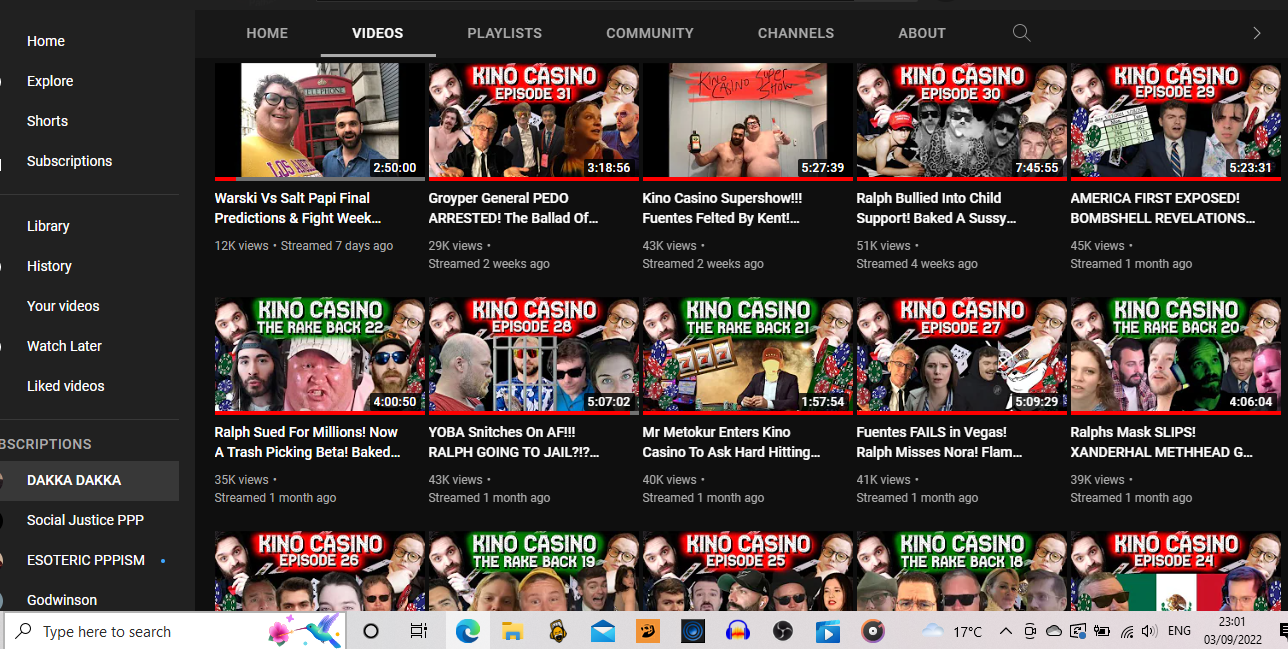Open the Kino Casino Episode 24 thumbnail
1288x649 pixels.
coord(1176,571)
